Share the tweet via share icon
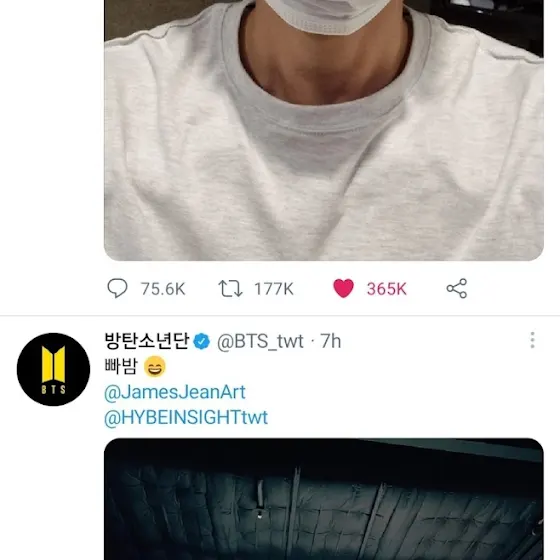 (x=457, y=288)
